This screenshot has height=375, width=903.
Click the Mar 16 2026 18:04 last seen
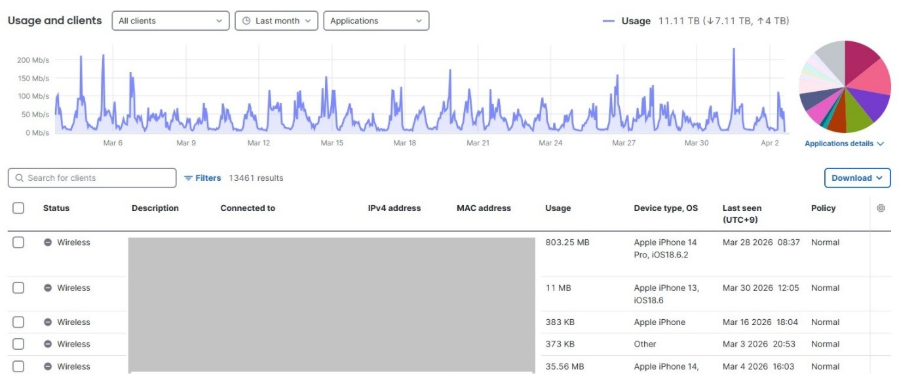click(x=760, y=322)
